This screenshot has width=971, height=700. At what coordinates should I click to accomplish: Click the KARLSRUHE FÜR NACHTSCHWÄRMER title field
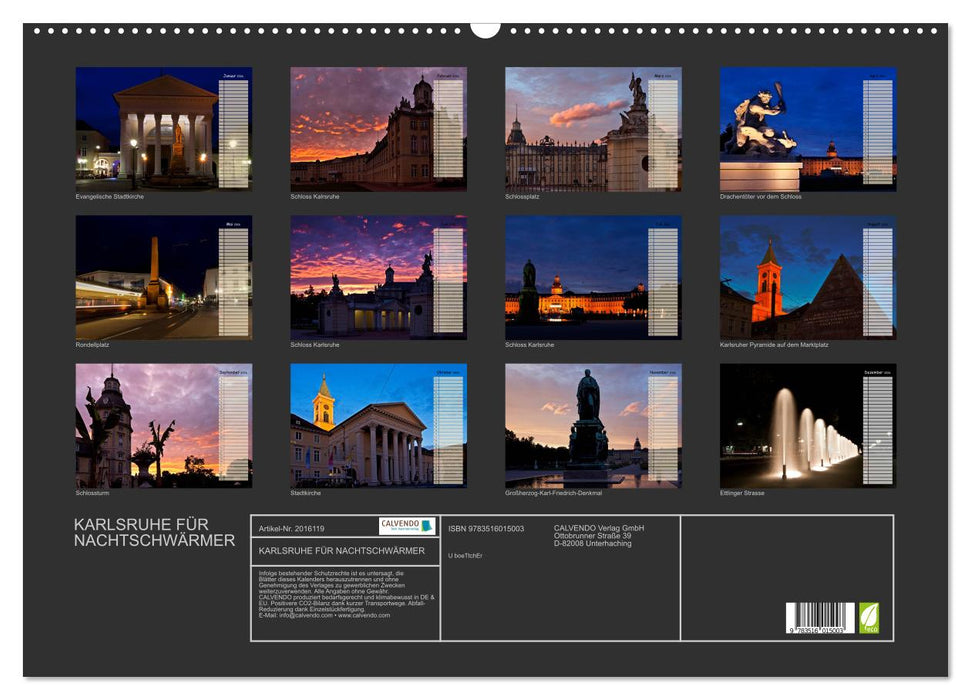pos(340,551)
